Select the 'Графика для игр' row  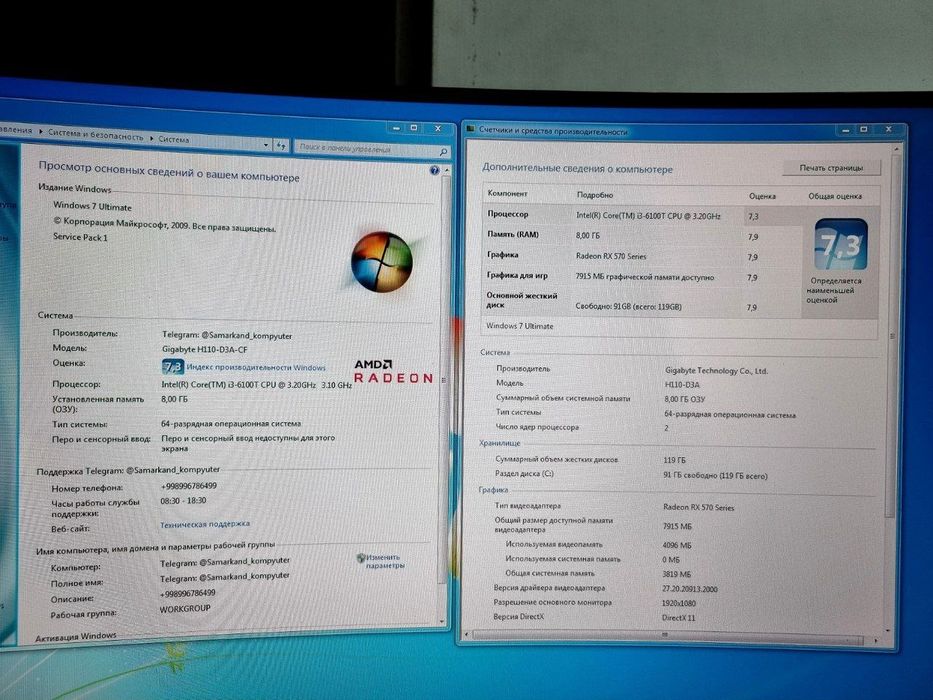coord(641,277)
